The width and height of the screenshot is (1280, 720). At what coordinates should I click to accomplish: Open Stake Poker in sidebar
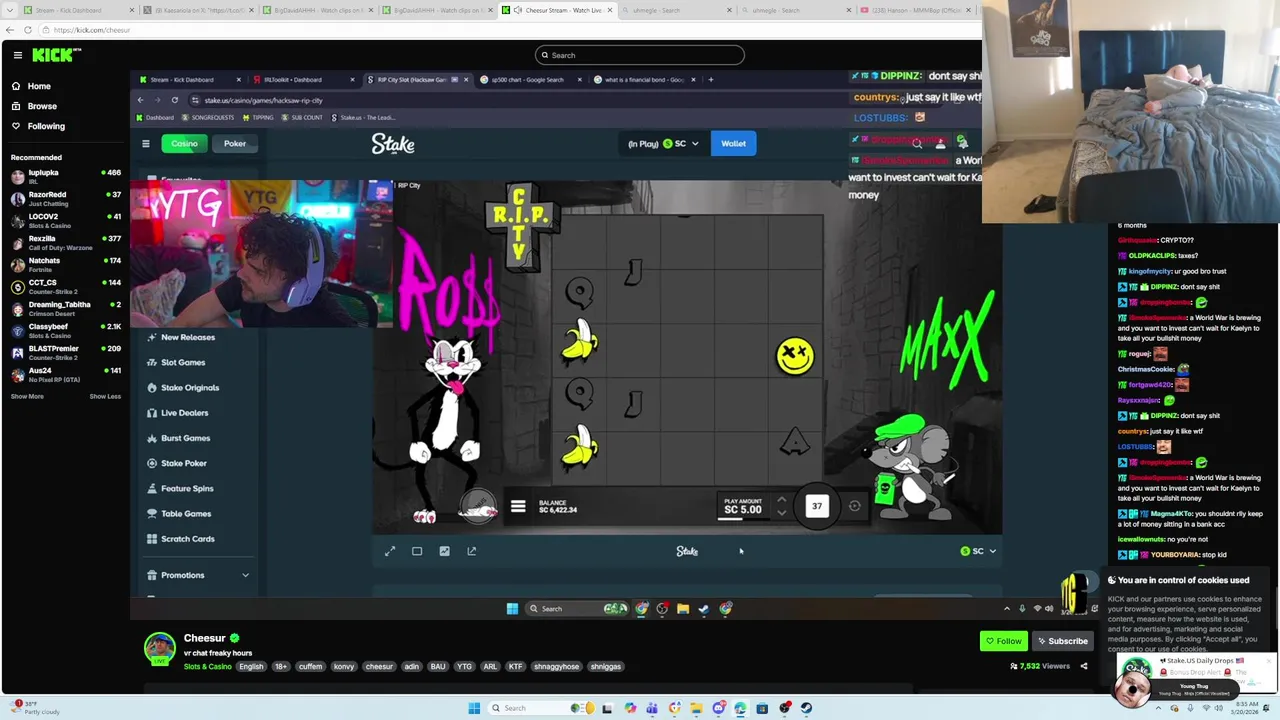[183, 463]
